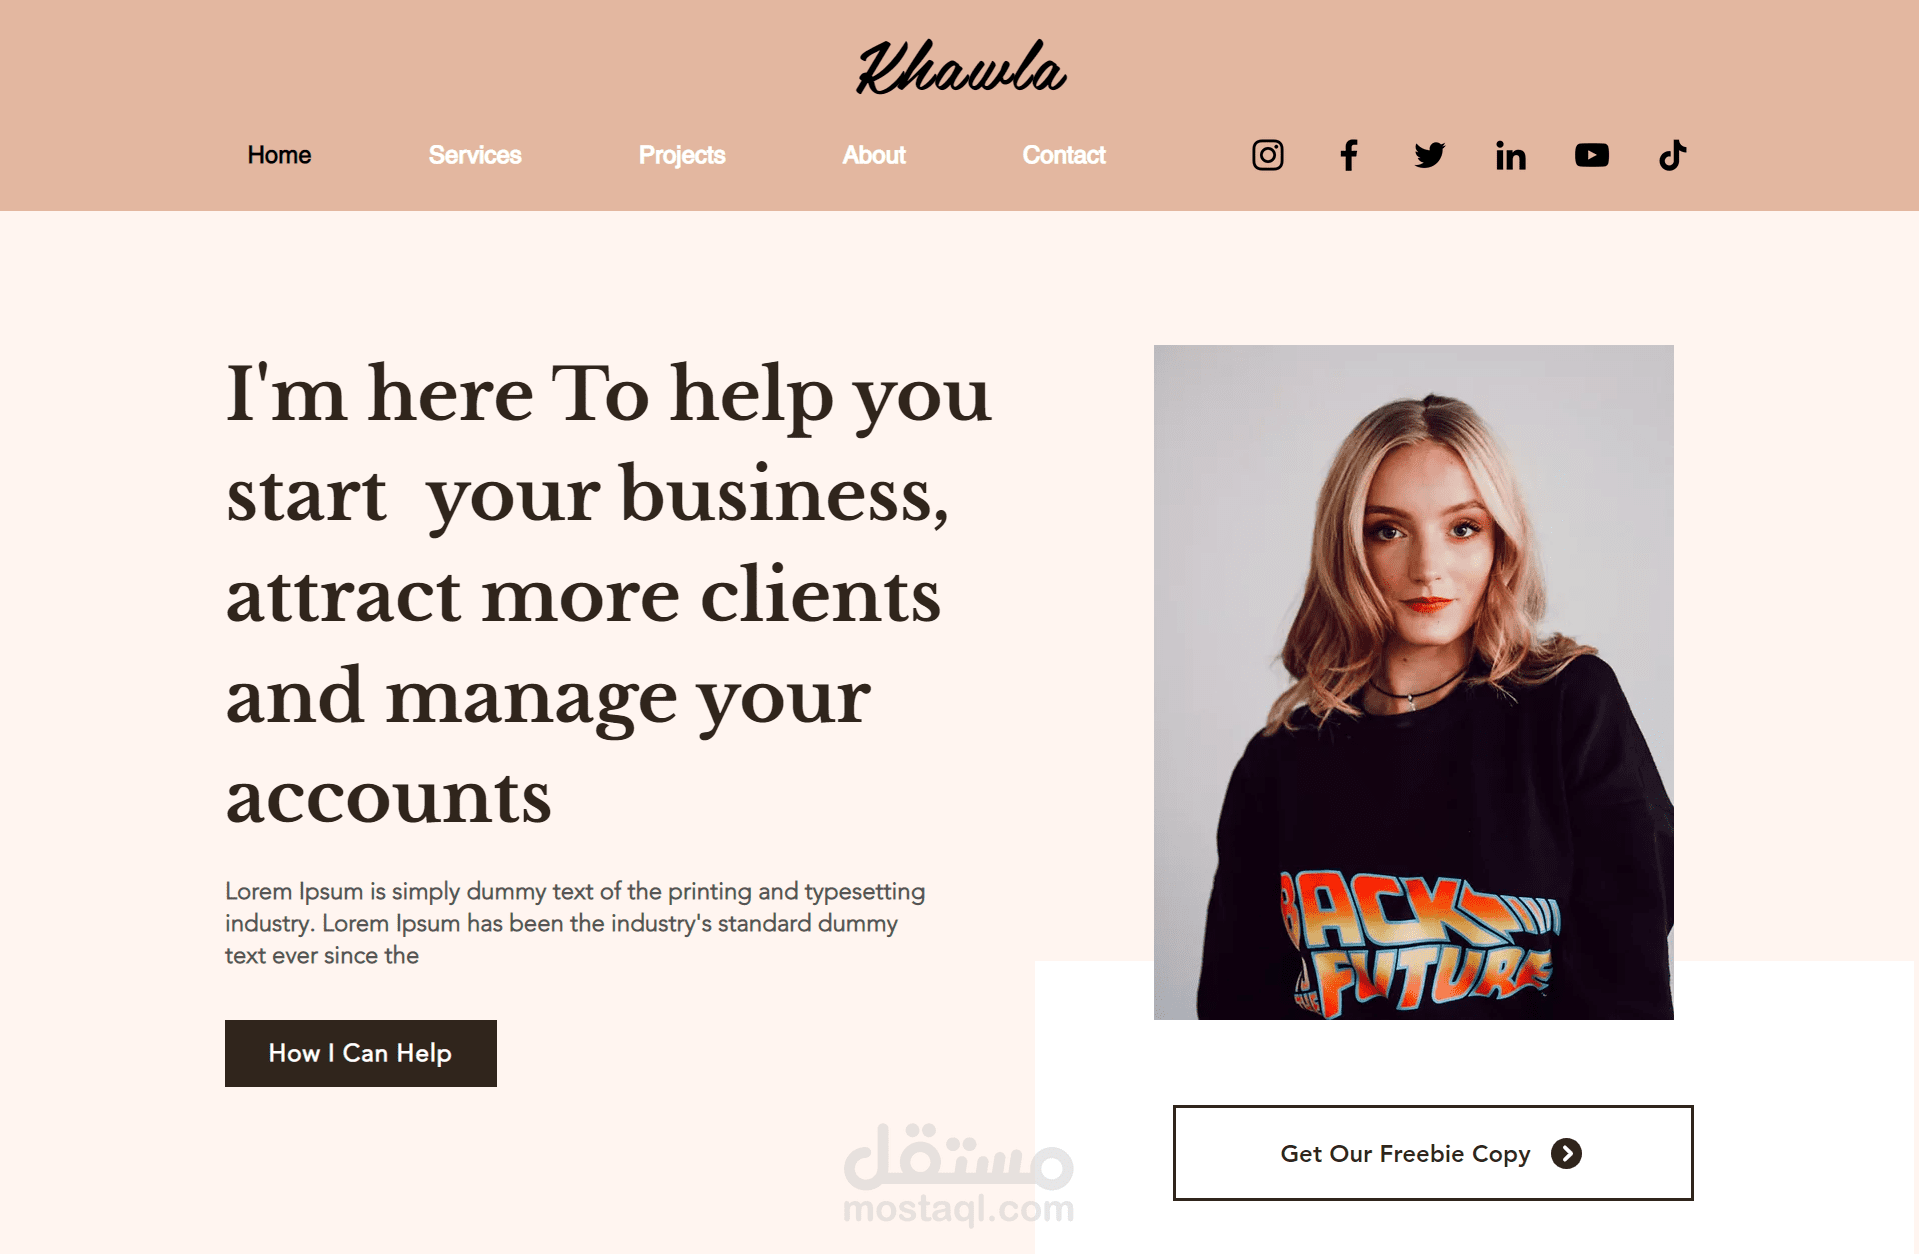Click the main hero headline text

[x=608, y=593]
